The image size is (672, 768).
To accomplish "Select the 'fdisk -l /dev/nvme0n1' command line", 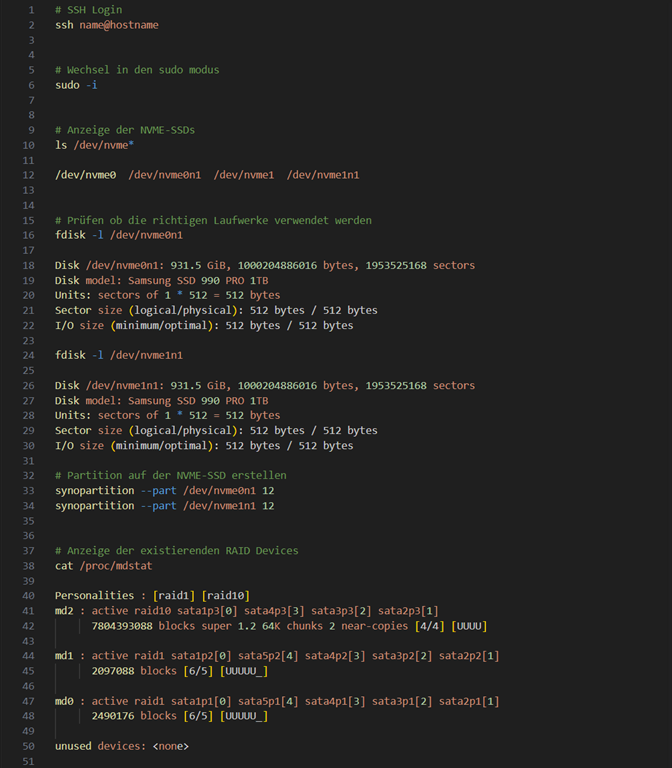I will tap(119, 235).
